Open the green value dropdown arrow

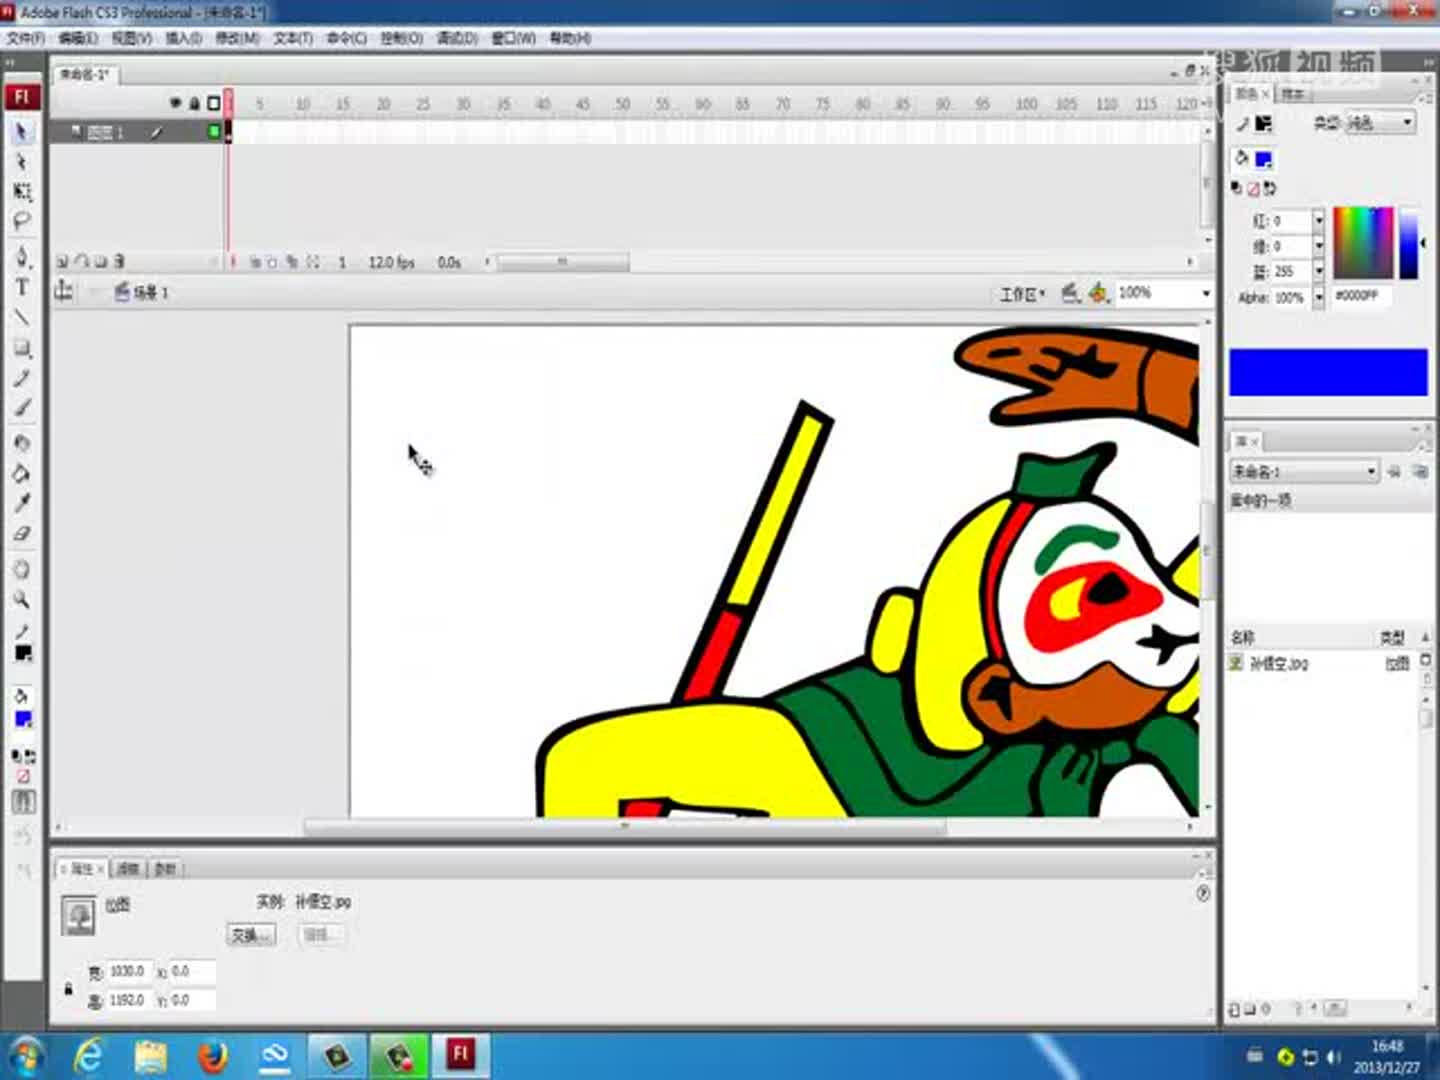pyautogui.click(x=1318, y=246)
